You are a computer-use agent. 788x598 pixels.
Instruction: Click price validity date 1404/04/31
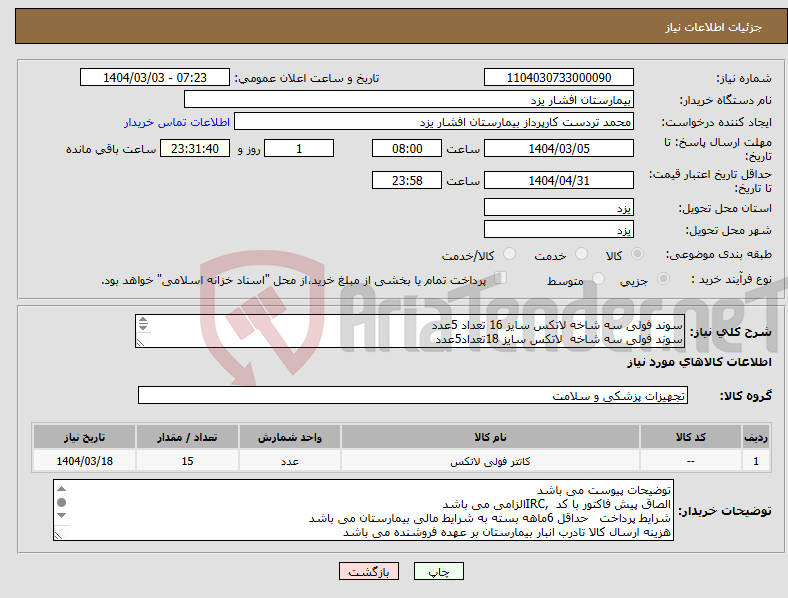click(558, 180)
